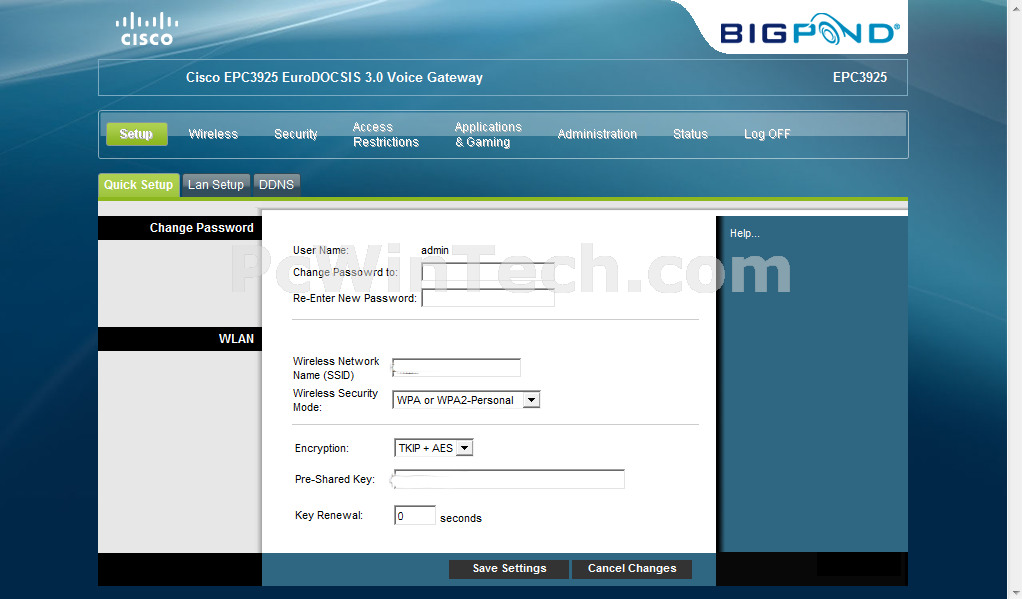The width and height of the screenshot is (1022, 599).
Task: Click the Wireless Network Name (SSID) field
Action: pyautogui.click(x=456, y=368)
